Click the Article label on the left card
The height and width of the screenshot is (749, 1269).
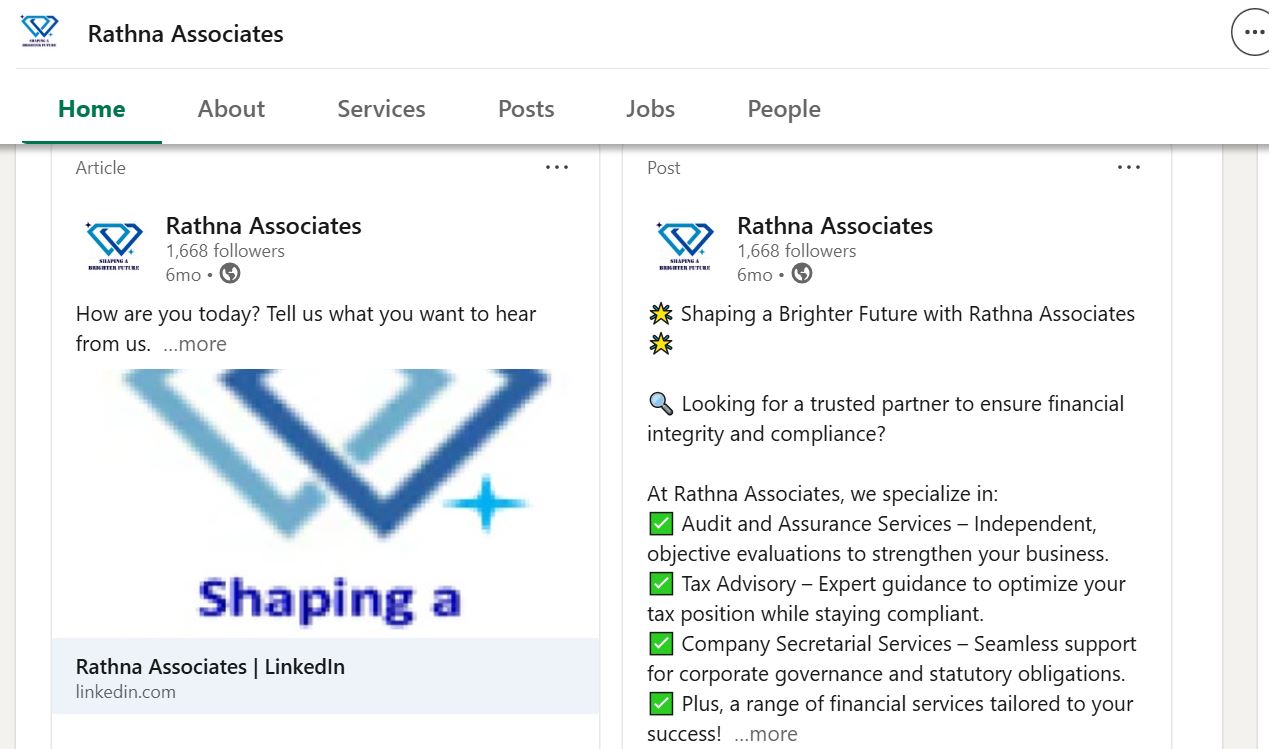pyautogui.click(x=101, y=168)
